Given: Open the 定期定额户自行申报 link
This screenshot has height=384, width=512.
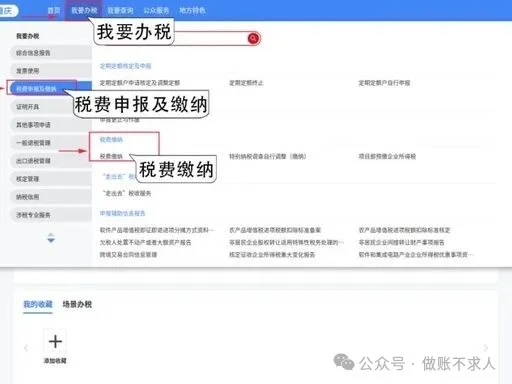Looking at the screenshot, I should click(384, 83).
